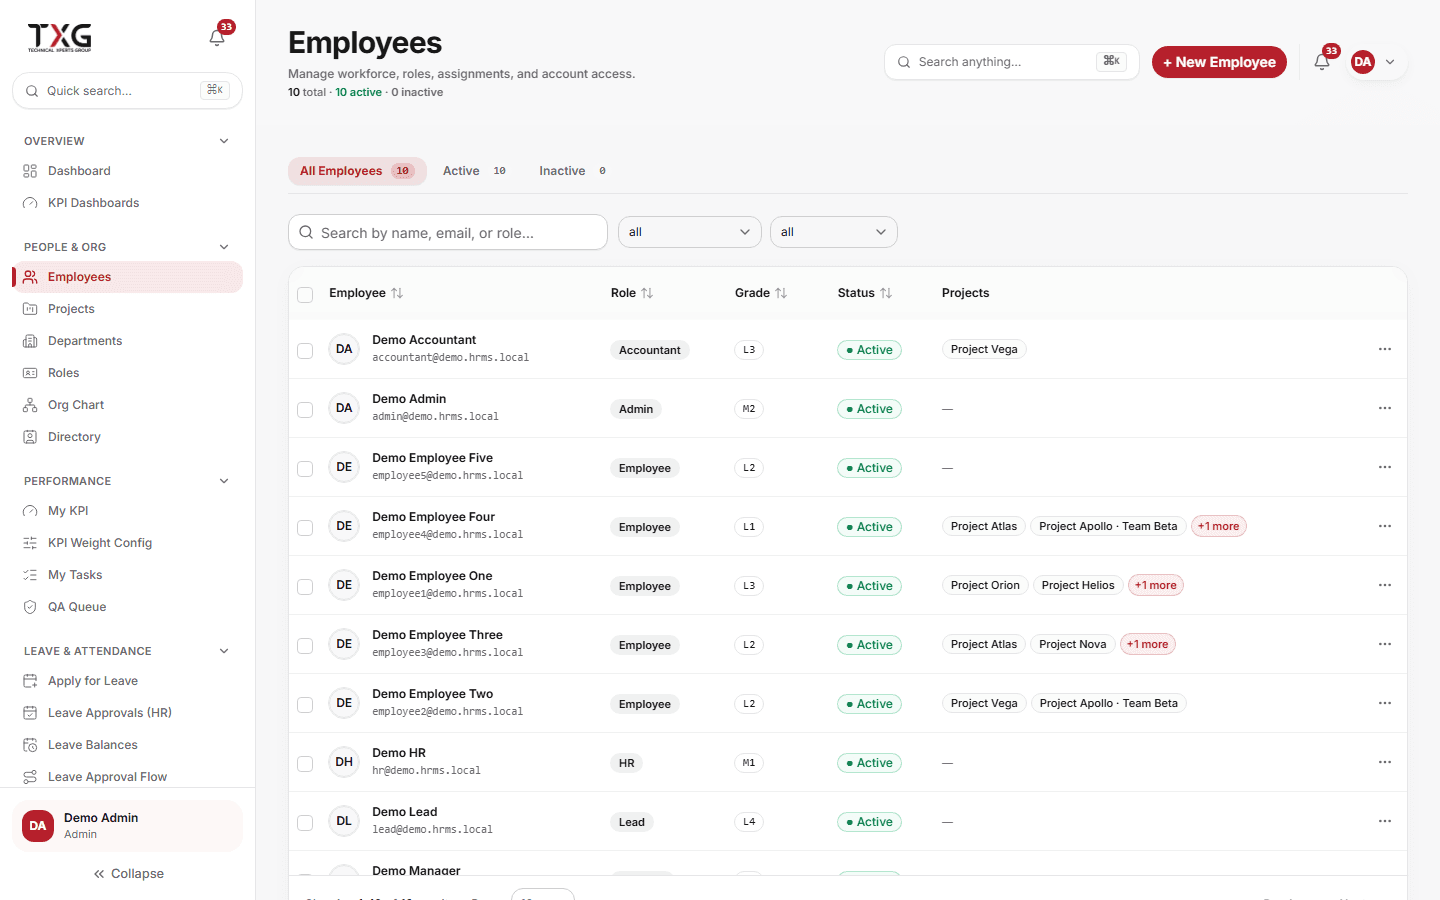The image size is (1440, 900).
Task: Open row actions for Demo Employee Four
Action: [1385, 526]
